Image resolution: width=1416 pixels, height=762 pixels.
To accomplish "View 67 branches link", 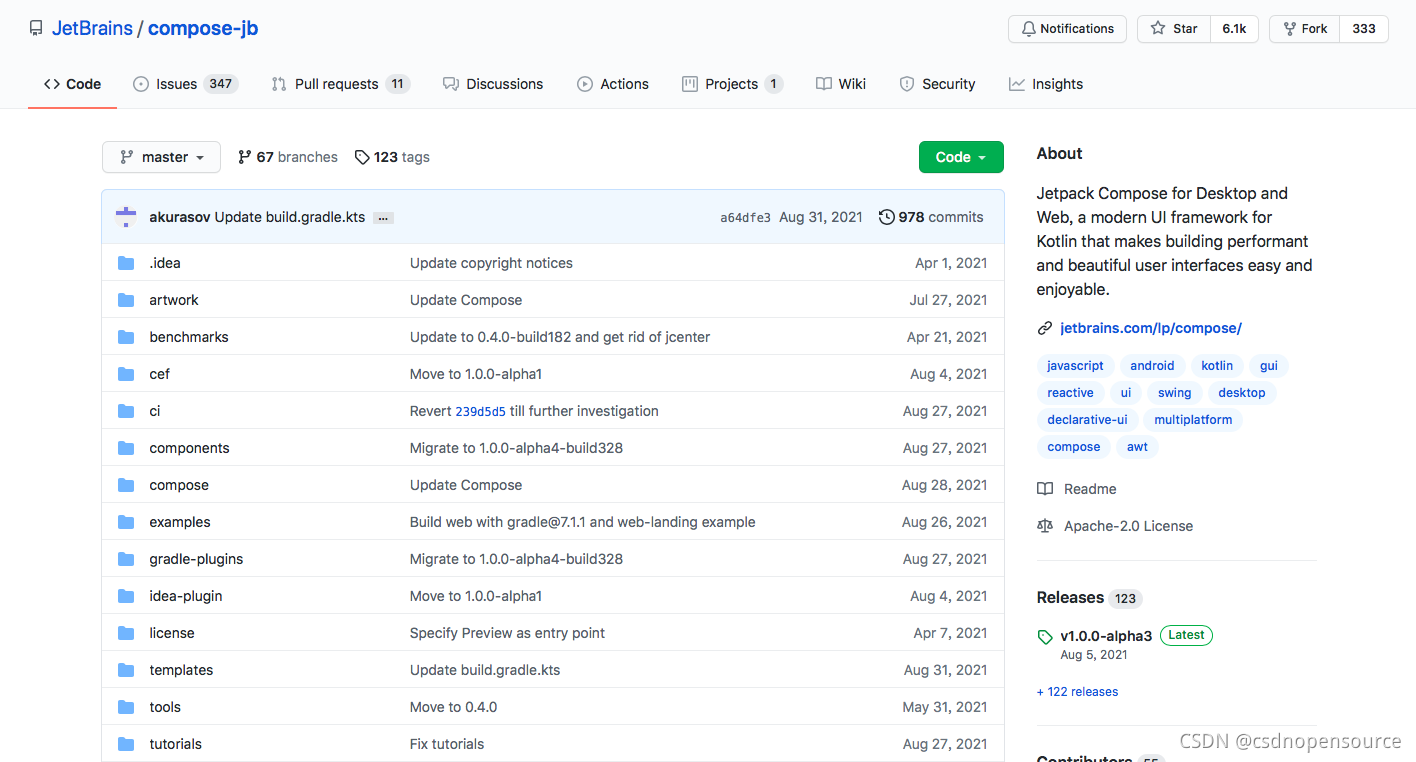I will [288, 157].
